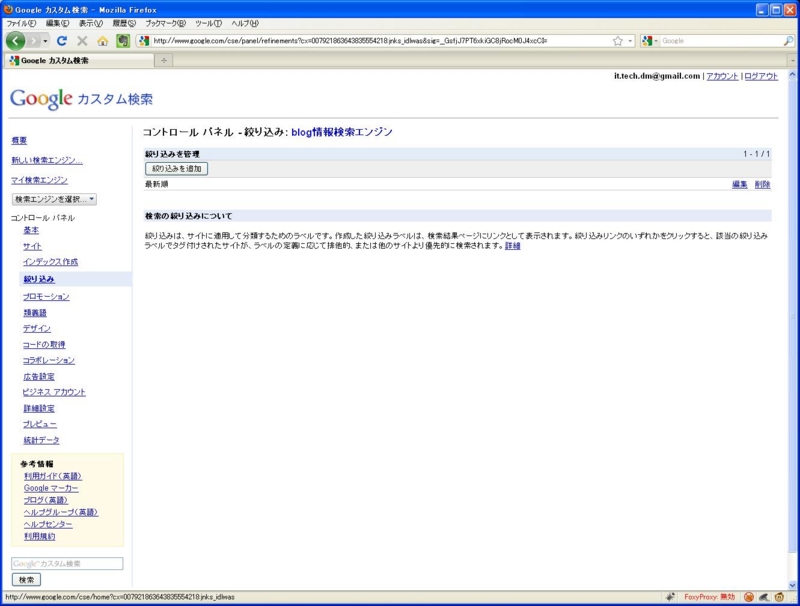Open ヘルプセンター link
Viewport: 800px width, 606px height.
(x=48, y=524)
